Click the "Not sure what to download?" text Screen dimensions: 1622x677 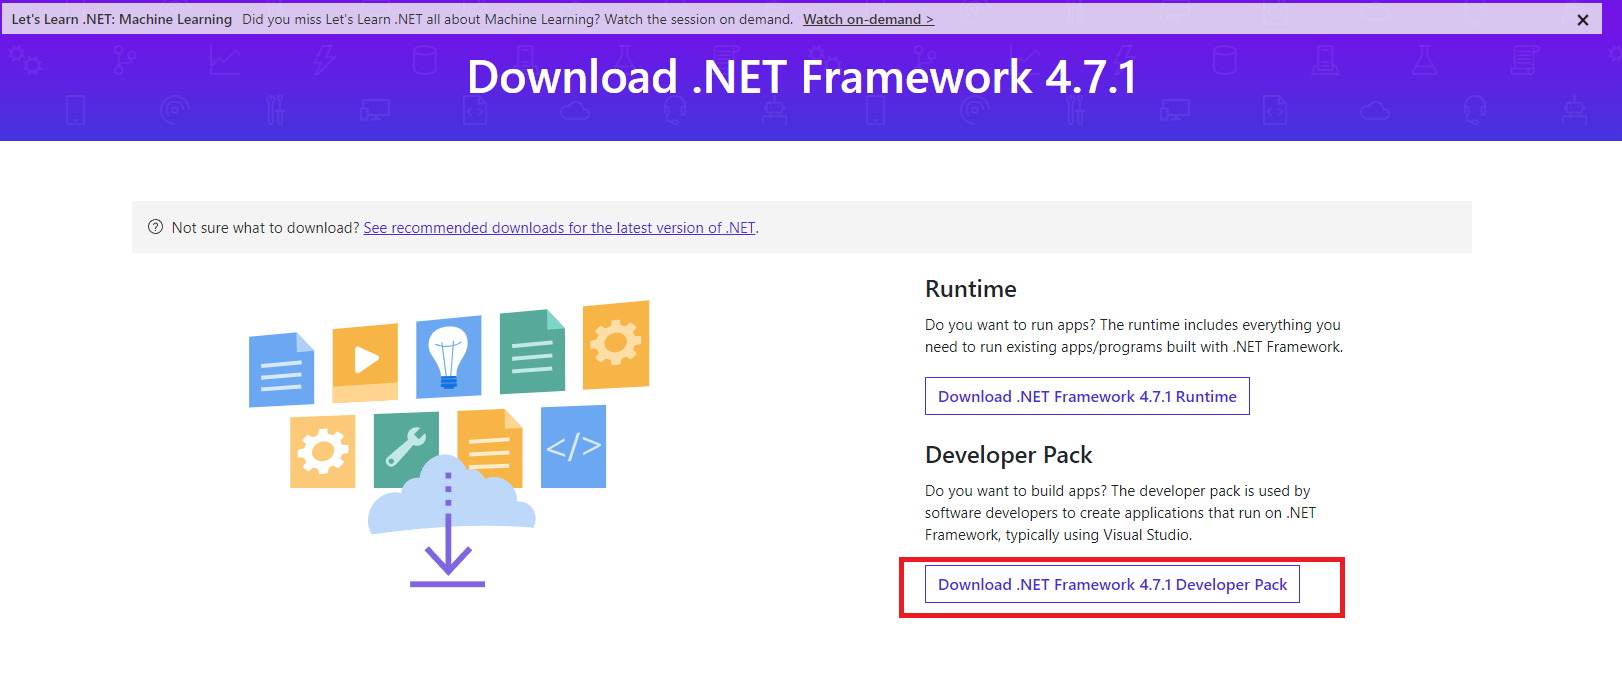point(265,228)
